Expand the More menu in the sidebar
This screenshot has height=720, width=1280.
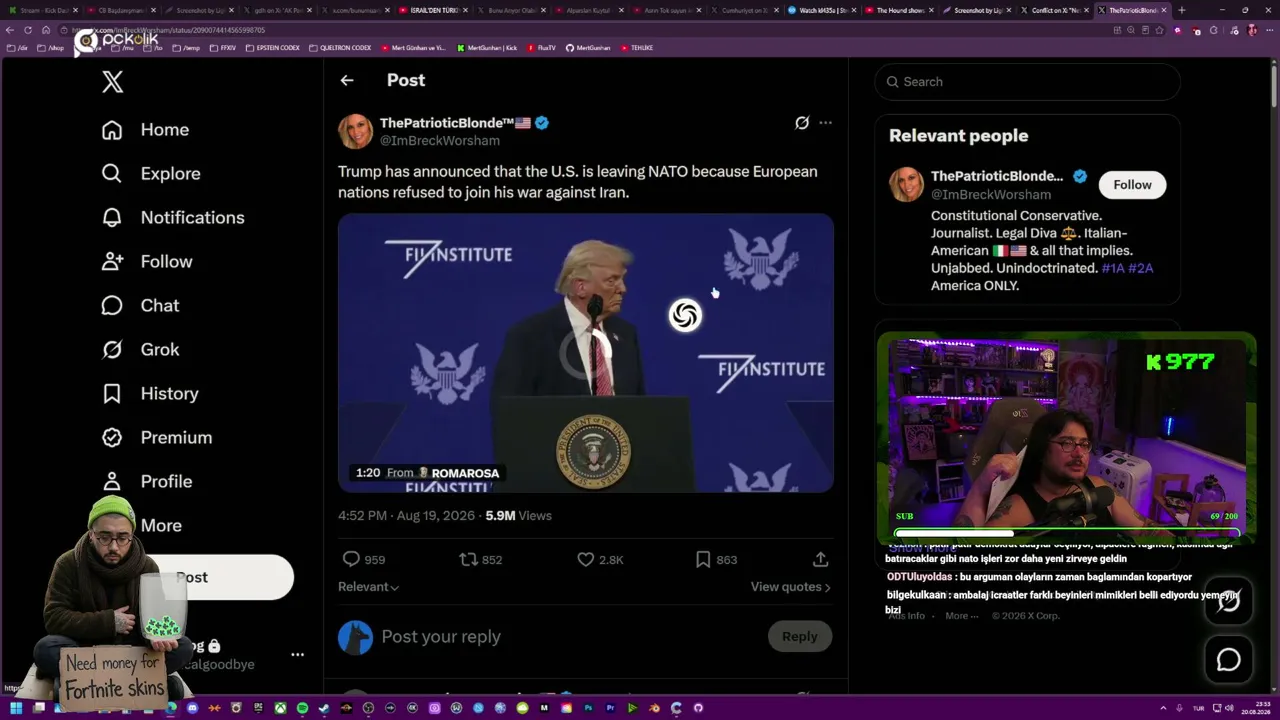coord(160,526)
